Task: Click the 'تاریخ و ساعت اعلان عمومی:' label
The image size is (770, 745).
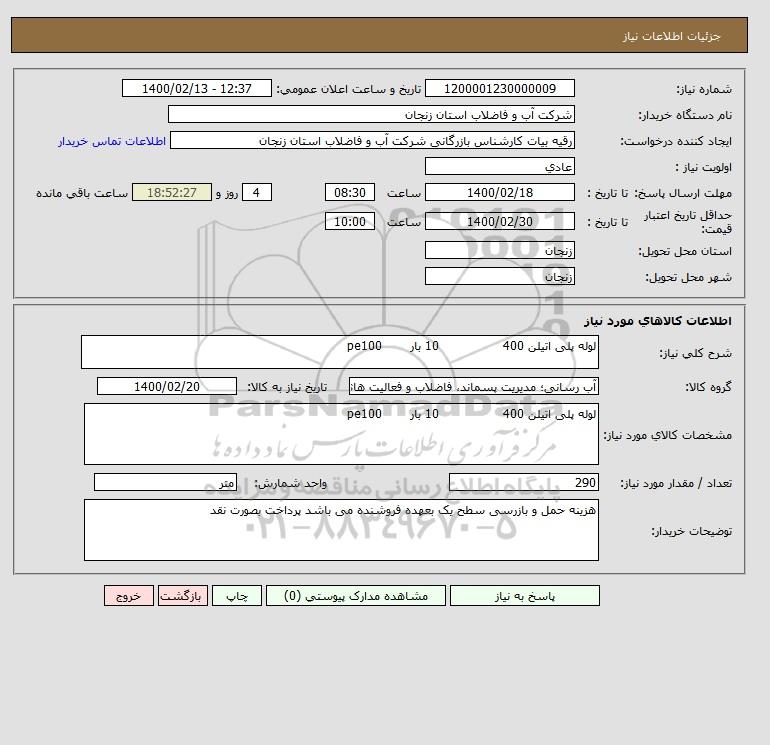Action: click(349, 89)
